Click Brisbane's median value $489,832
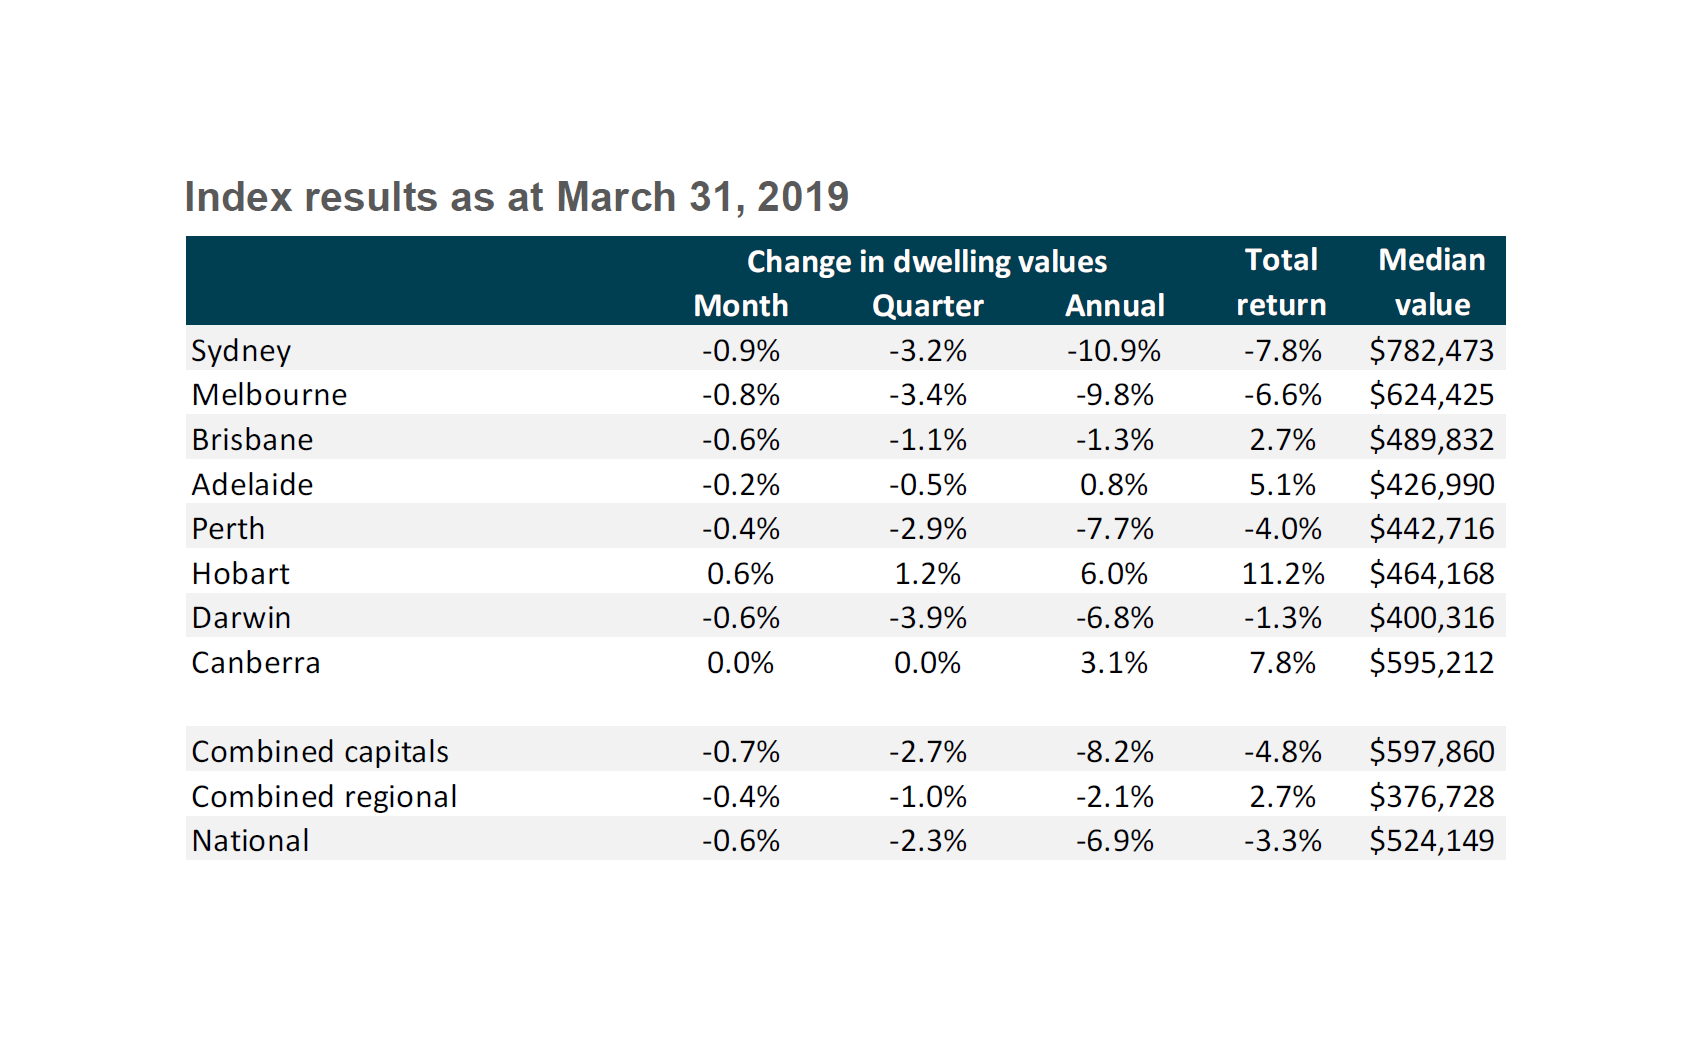Image resolution: width=1701 pixels, height=1045 pixels. point(1431,440)
